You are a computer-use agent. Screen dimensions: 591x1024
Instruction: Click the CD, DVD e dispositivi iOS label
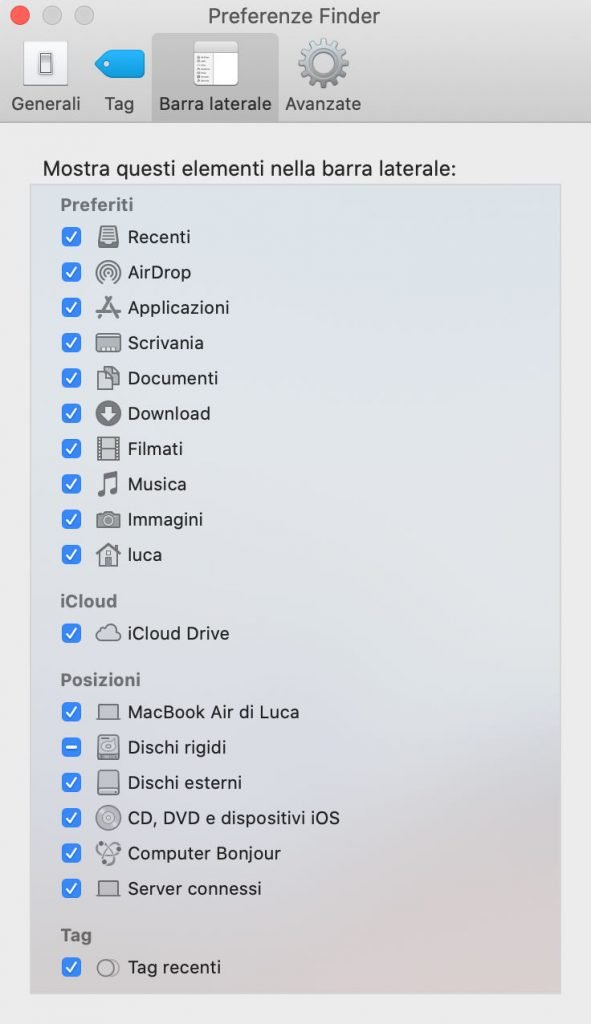pyautogui.click(x=234, y=818)
